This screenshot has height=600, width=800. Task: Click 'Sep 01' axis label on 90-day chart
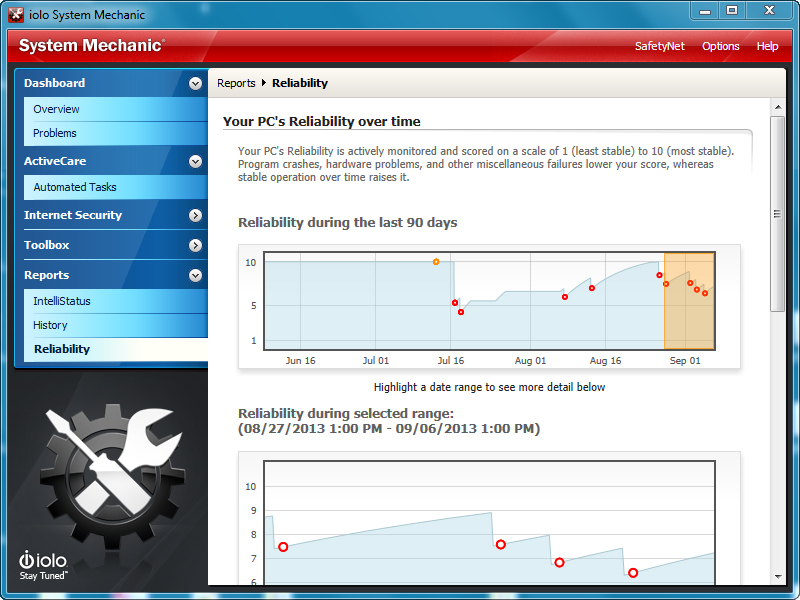point(685,361)
